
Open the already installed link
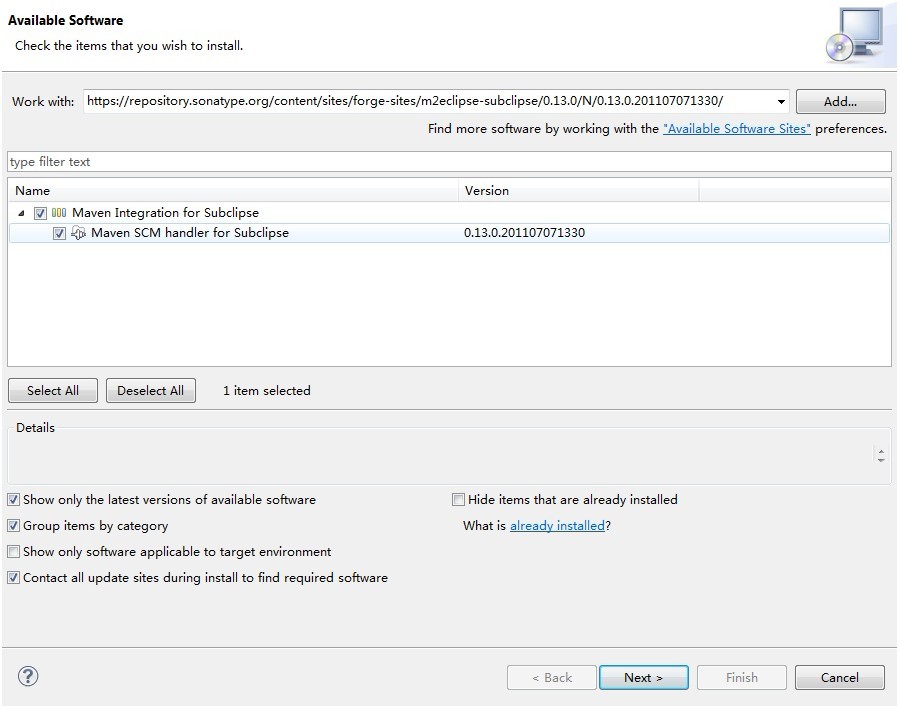[557, 526]
